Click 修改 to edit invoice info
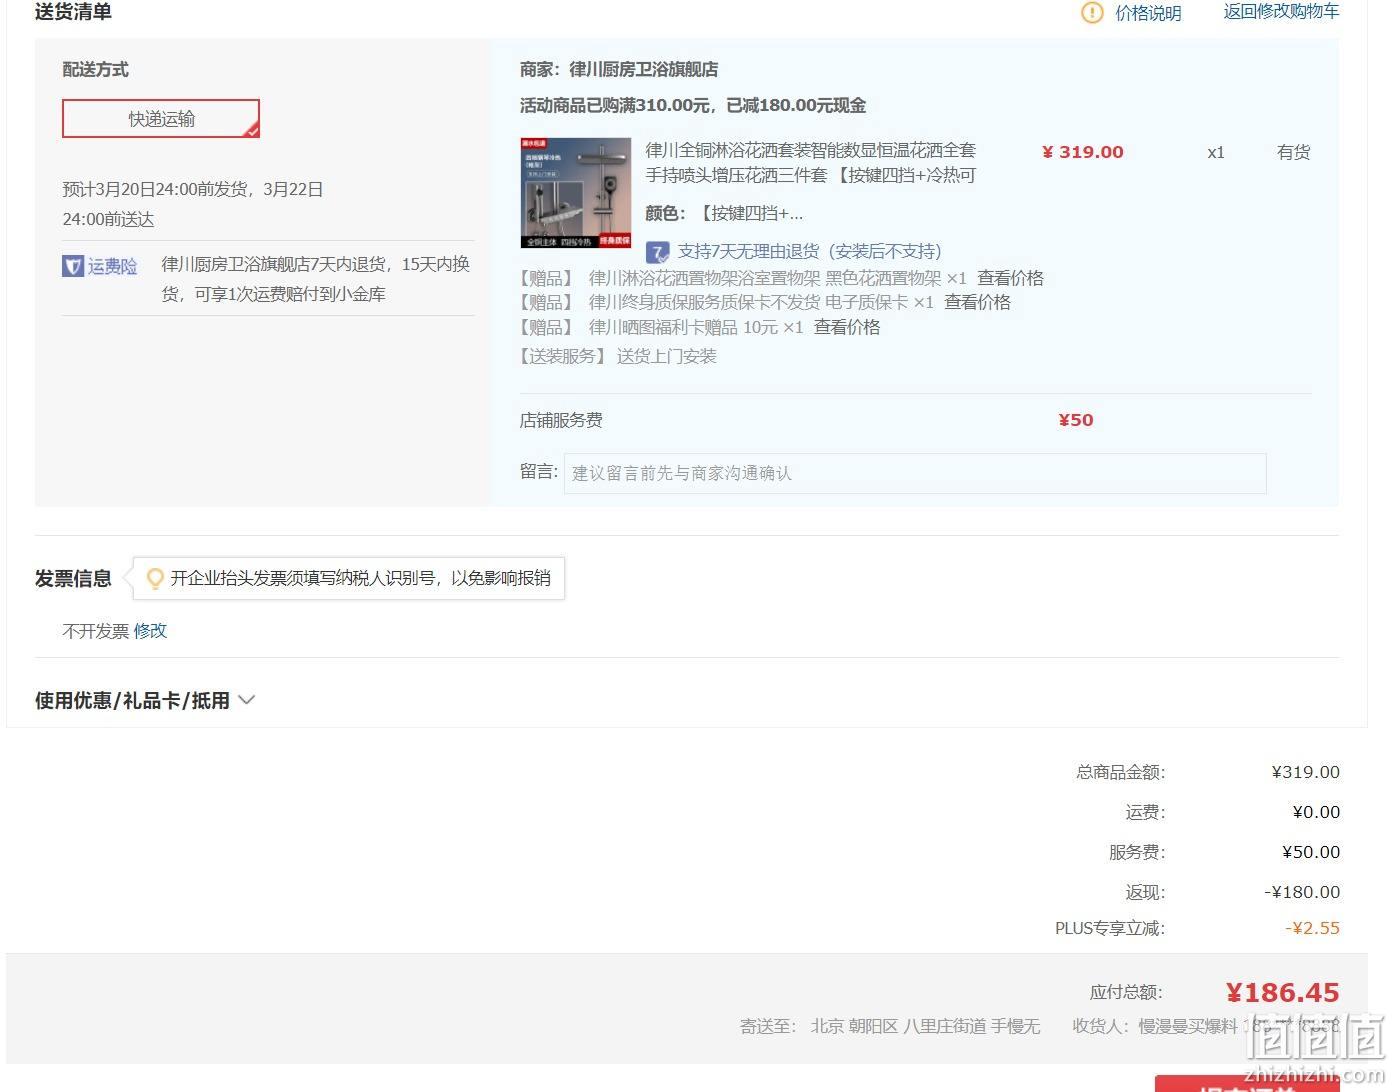Viewport: 1394px width, 1092px height. click(x=150, y=631)
